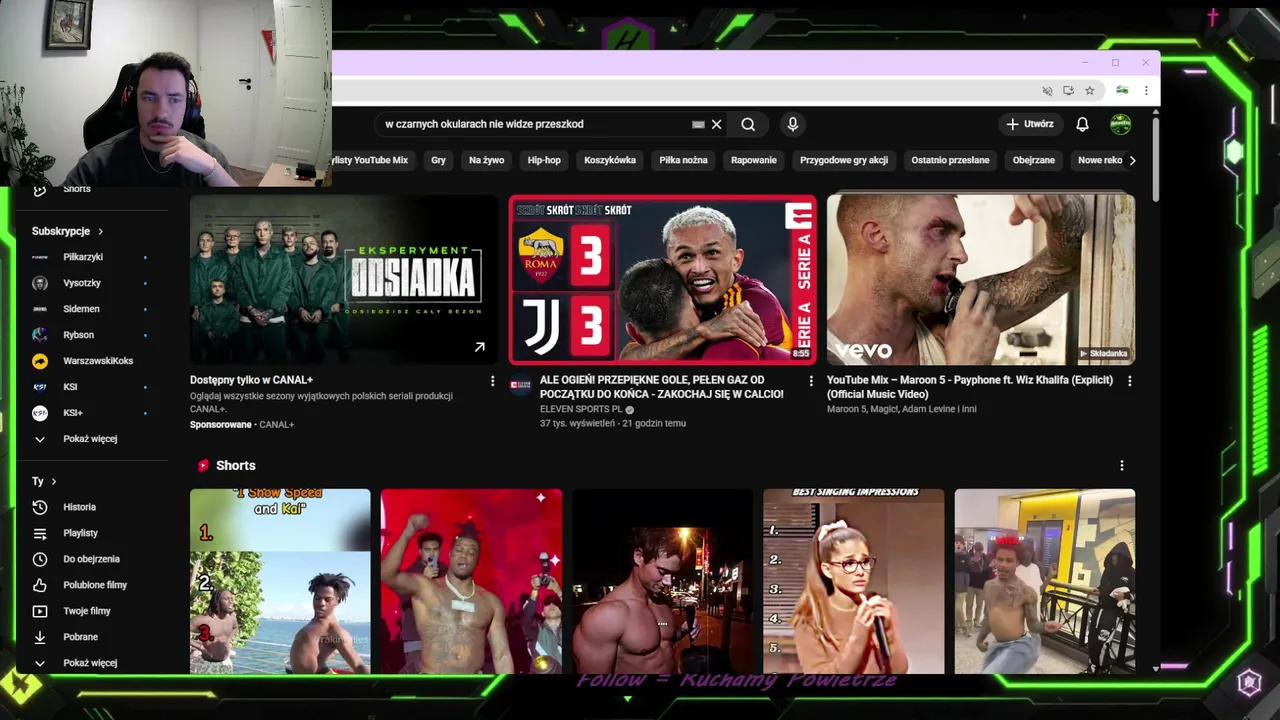This screenshot has height=720, width=1280.
Task: Click the page vertical scrollbar
Action: point(1156,160)
